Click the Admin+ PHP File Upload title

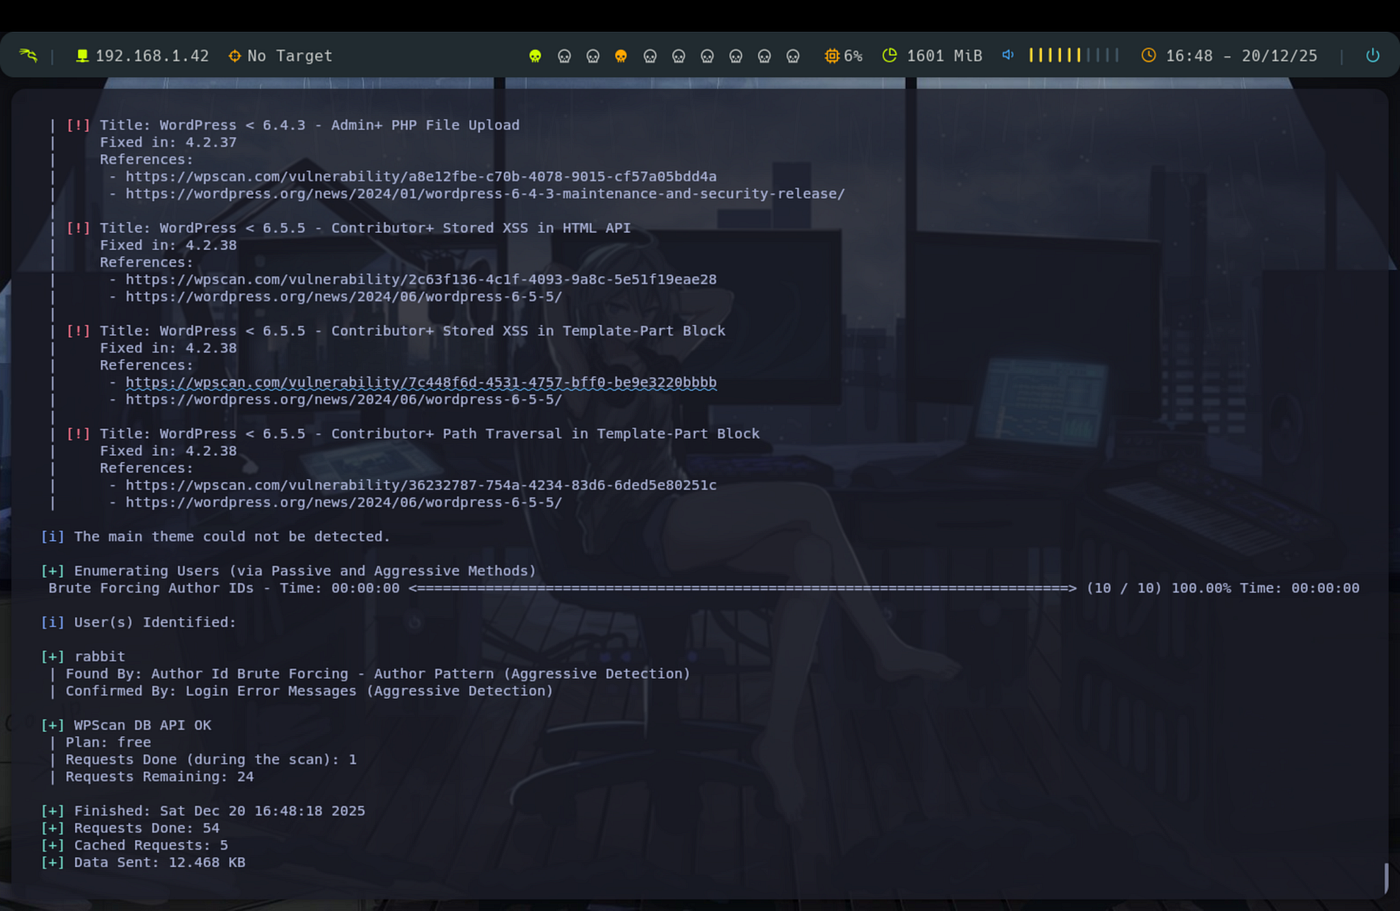[x=310, y=126]
